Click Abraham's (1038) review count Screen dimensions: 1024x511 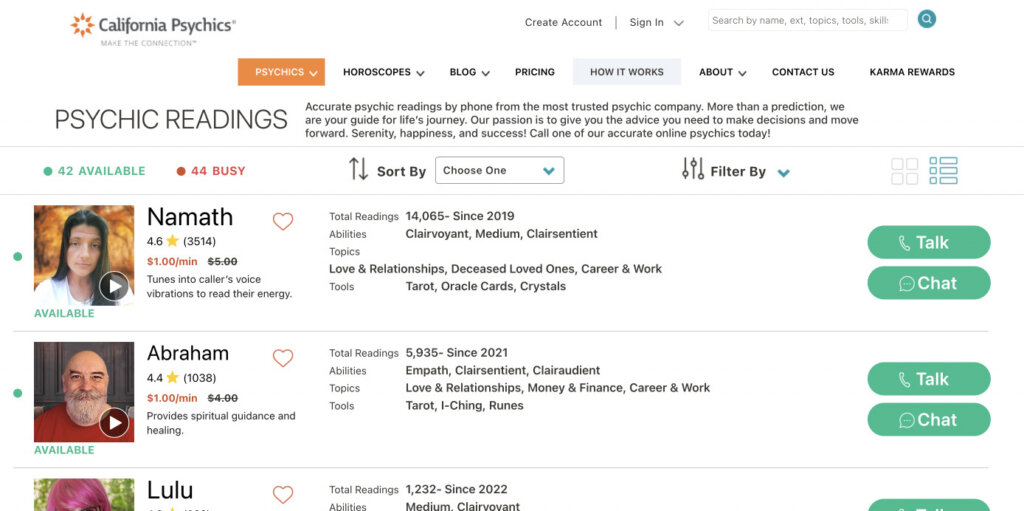point(200,378)
